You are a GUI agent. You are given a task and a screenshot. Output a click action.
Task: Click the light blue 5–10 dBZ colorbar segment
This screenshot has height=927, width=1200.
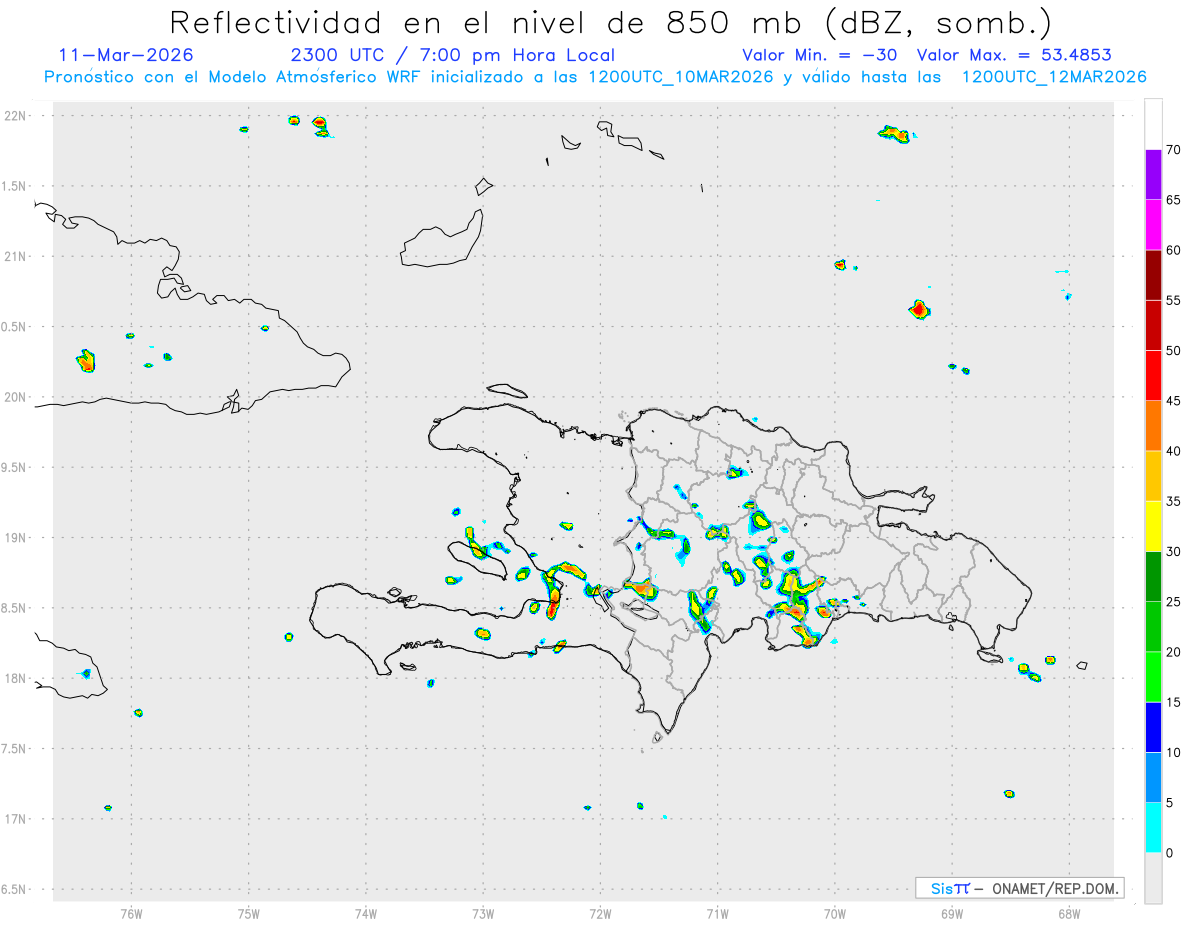1153,777
